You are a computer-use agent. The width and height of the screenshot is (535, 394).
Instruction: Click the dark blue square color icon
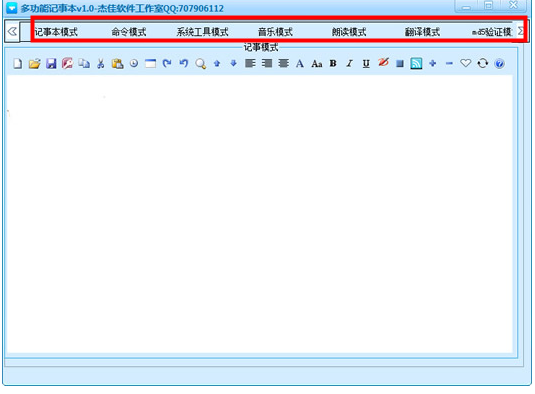[400, 63]
